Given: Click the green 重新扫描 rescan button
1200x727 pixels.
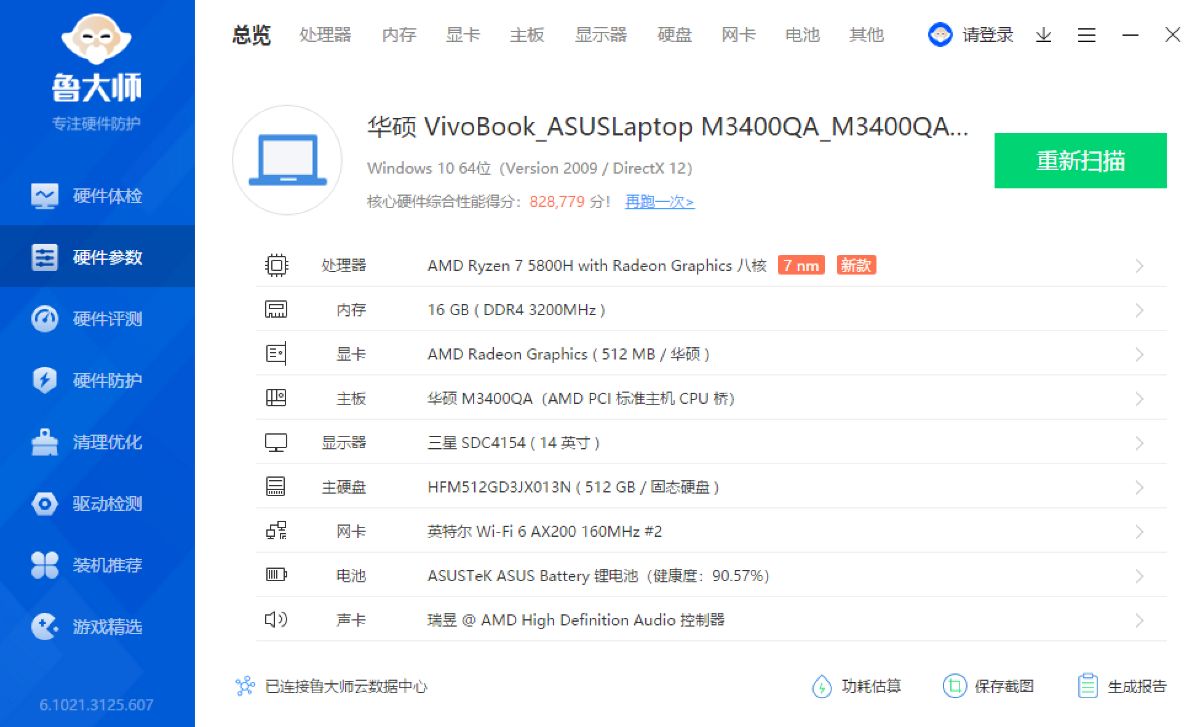Looking at the screenshot, I should click(1081, 160).
